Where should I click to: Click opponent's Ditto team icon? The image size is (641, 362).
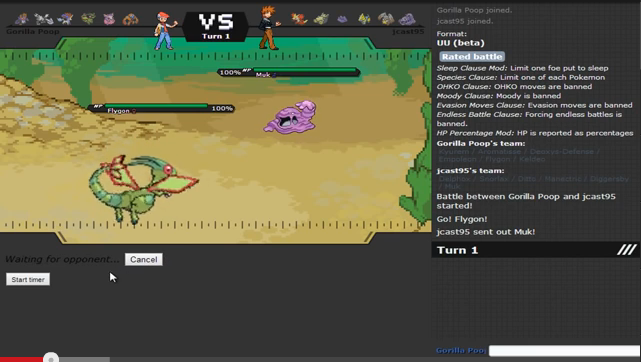pos(343,19)
